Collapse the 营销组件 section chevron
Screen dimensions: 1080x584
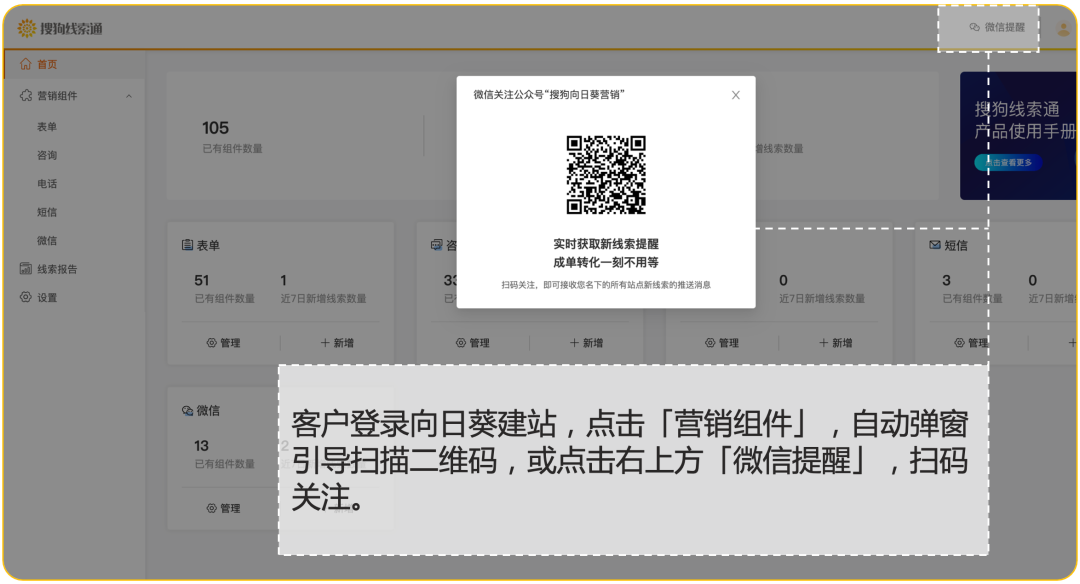pos(129,96)
